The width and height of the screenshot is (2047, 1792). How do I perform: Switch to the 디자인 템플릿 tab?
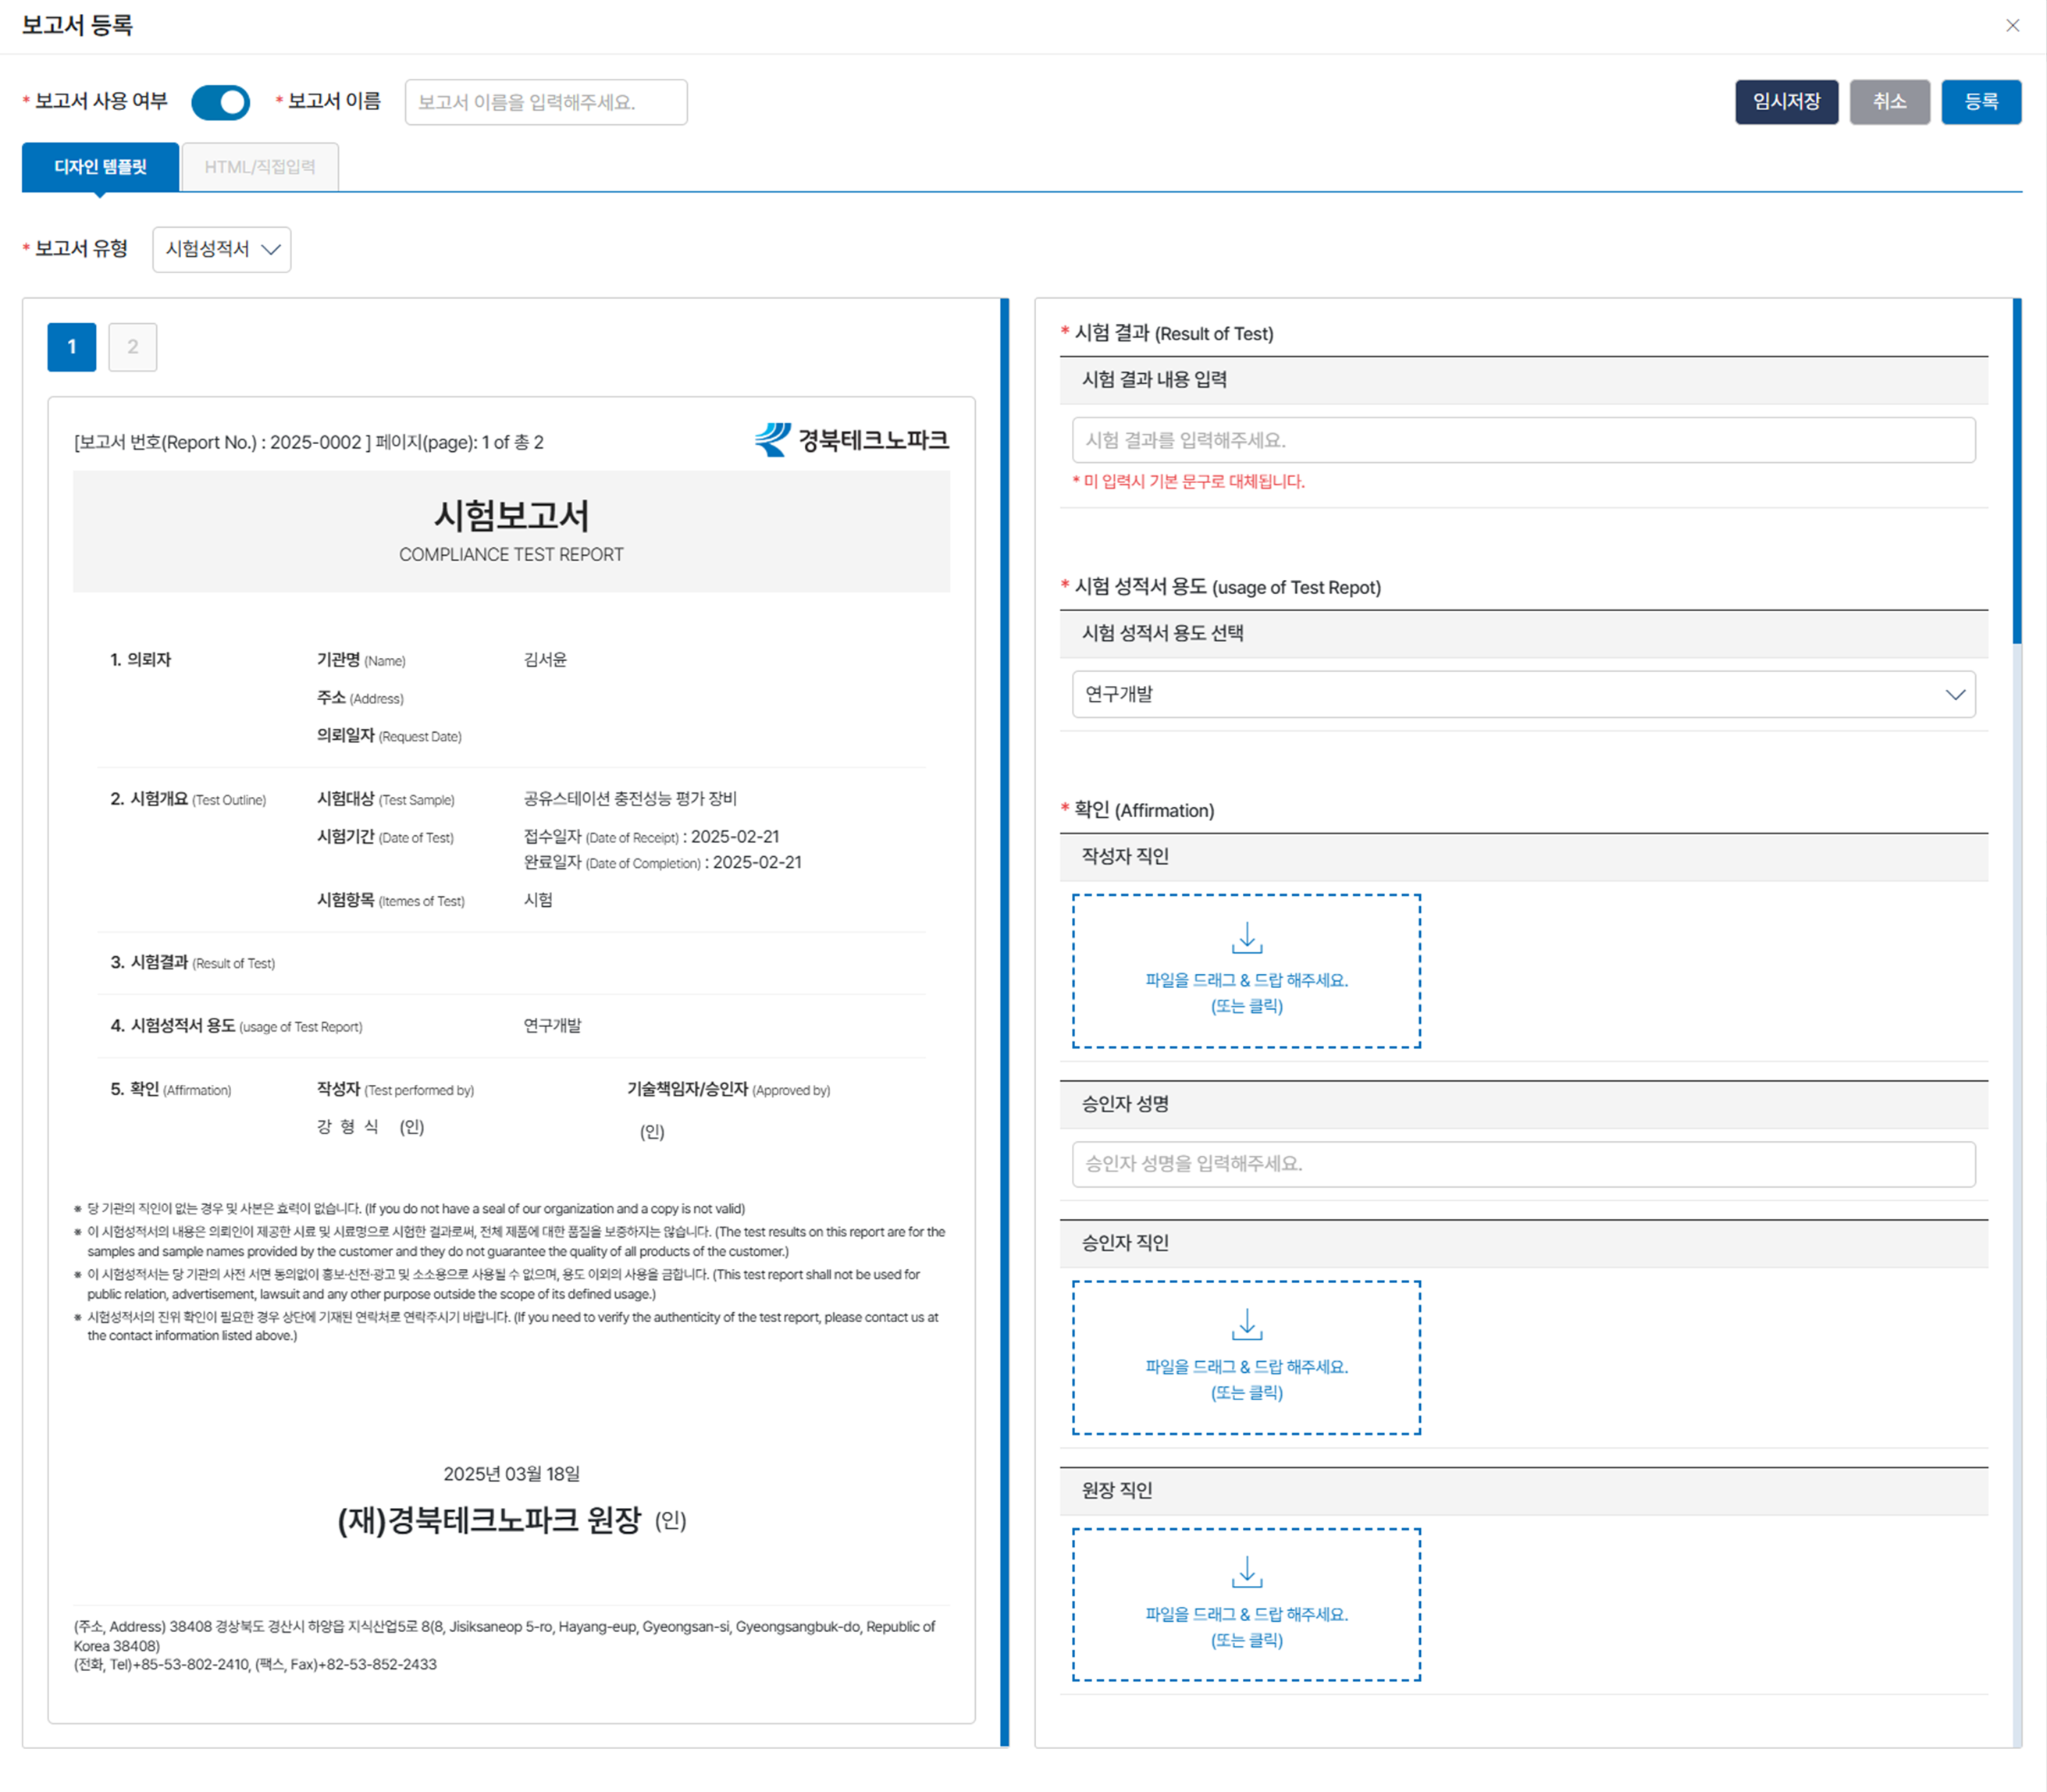click(x=100, y=167)
